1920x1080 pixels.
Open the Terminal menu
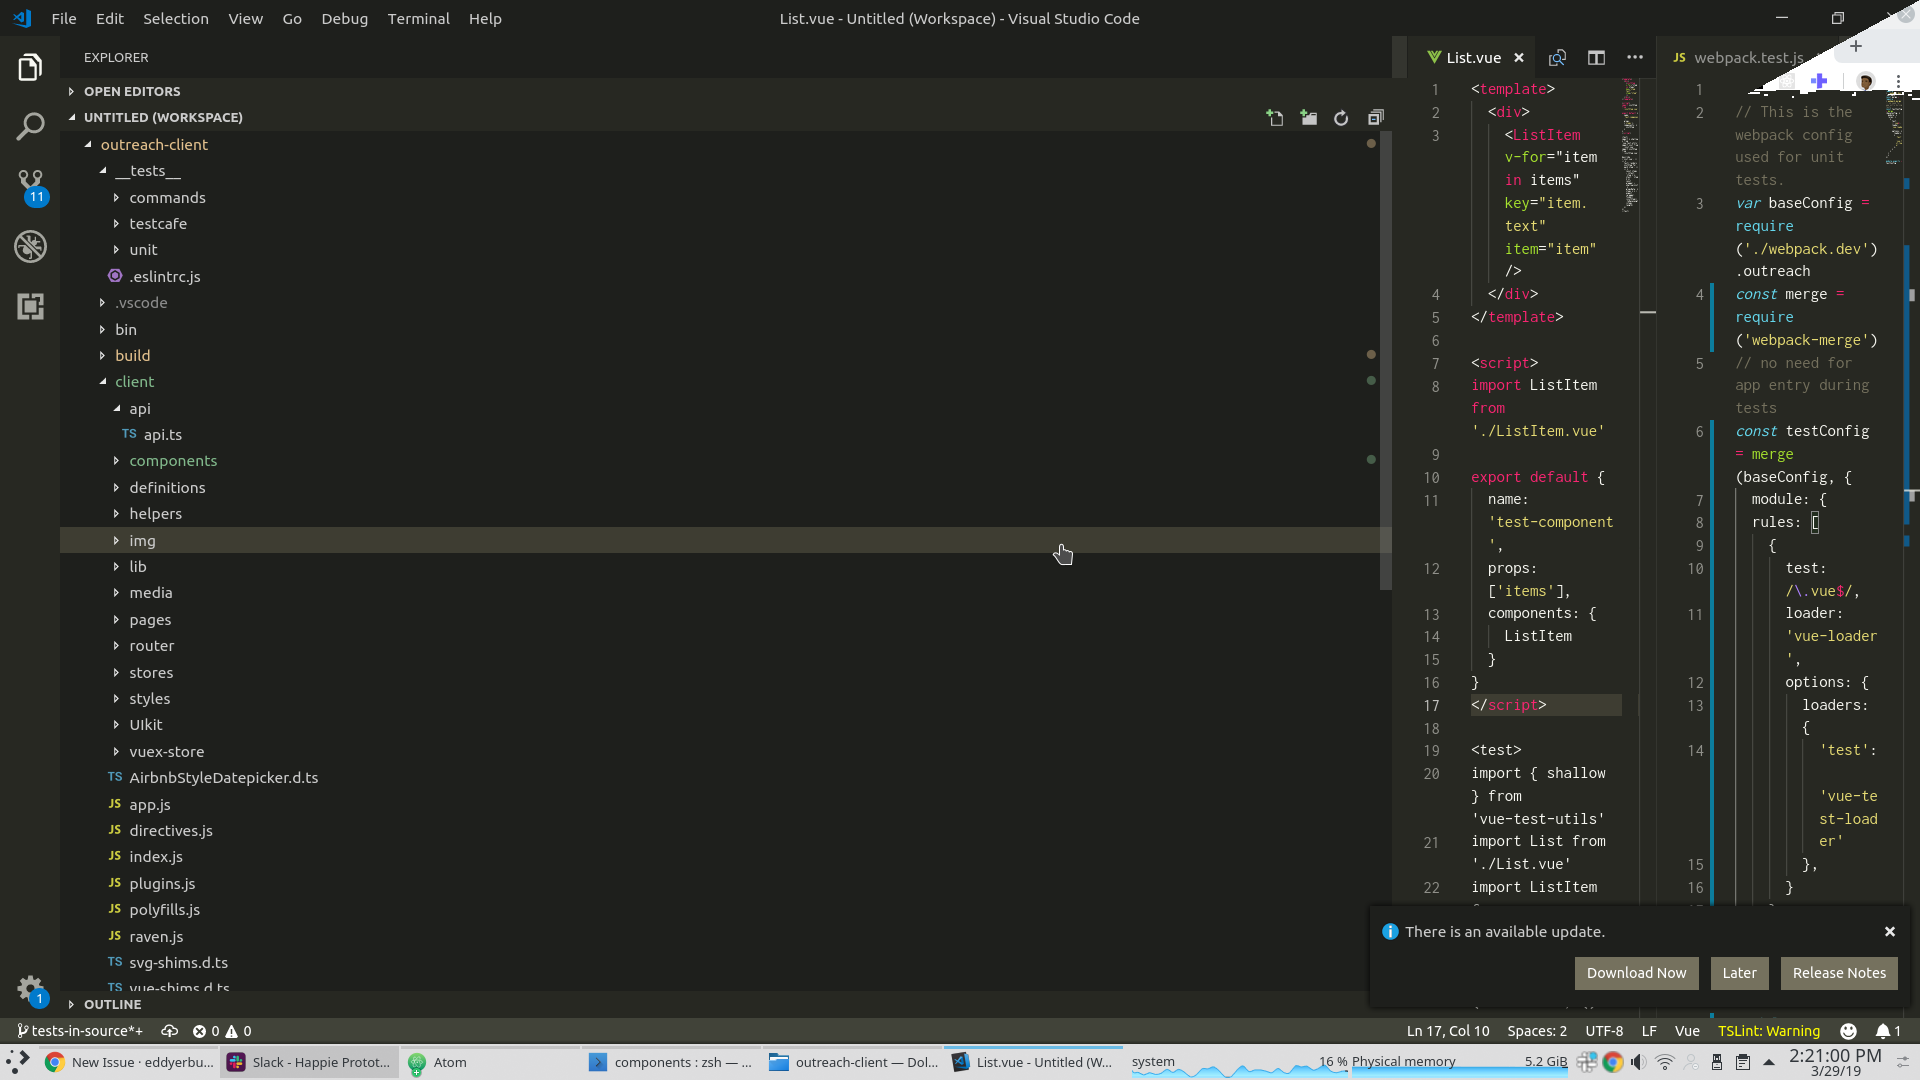(418, 19)
